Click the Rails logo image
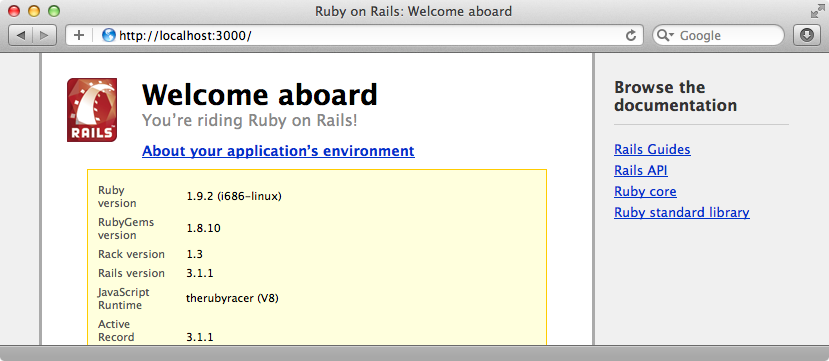Screen dimensions: 829x361 (92, 110)
